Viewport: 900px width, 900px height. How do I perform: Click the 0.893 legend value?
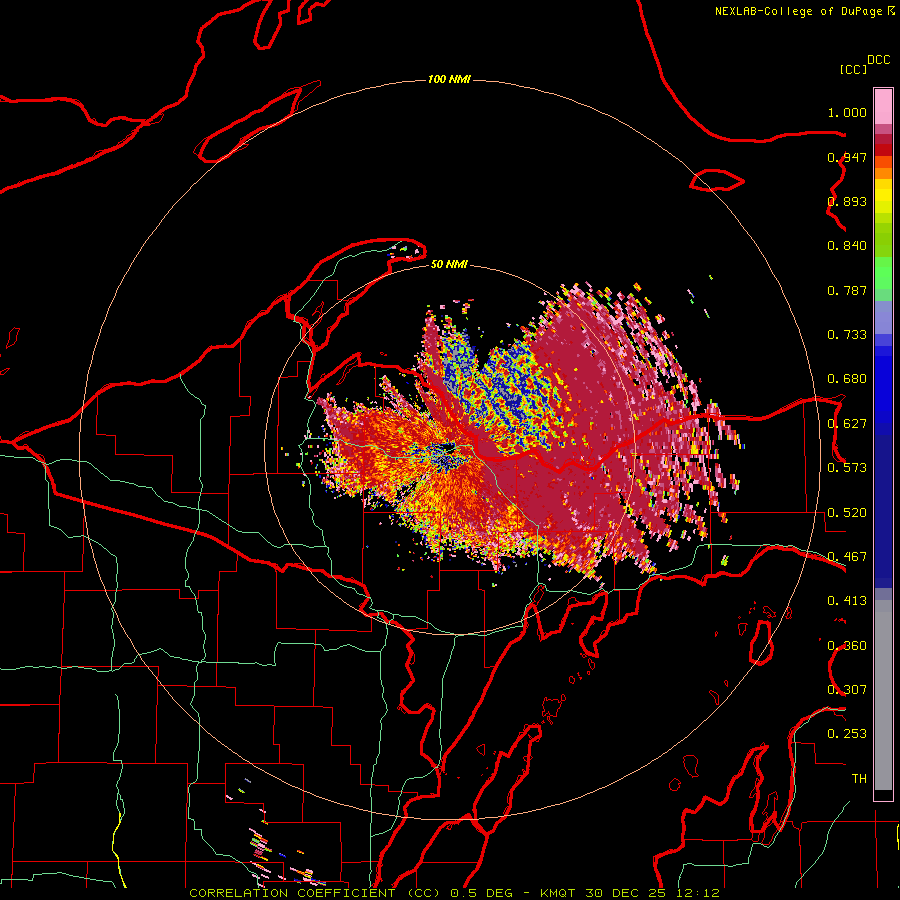(x=847, y=201)
